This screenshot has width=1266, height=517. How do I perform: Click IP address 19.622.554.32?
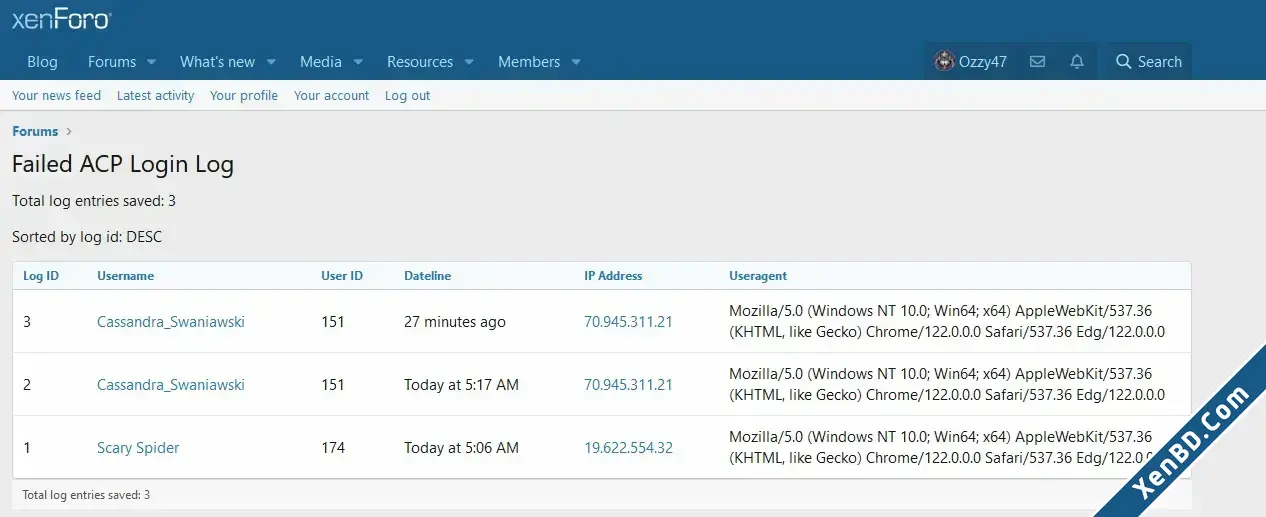628,448
